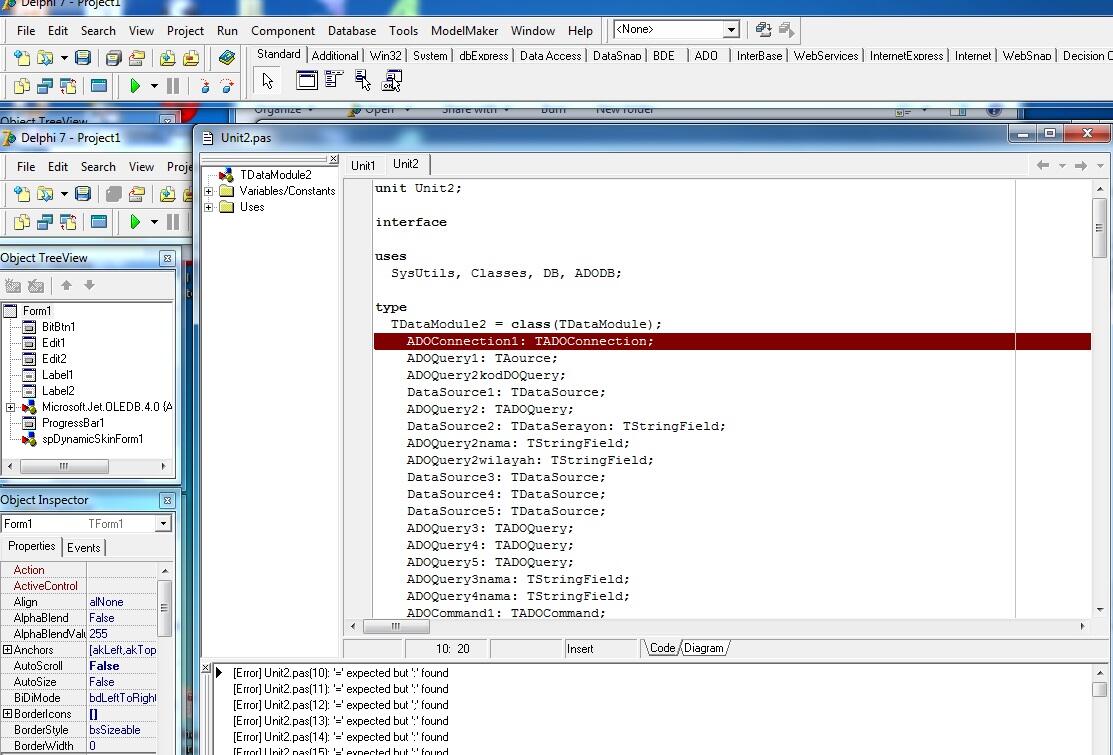Click Save icon in top Delphi toolbar

pyautogui.click(x=83, y=58)
